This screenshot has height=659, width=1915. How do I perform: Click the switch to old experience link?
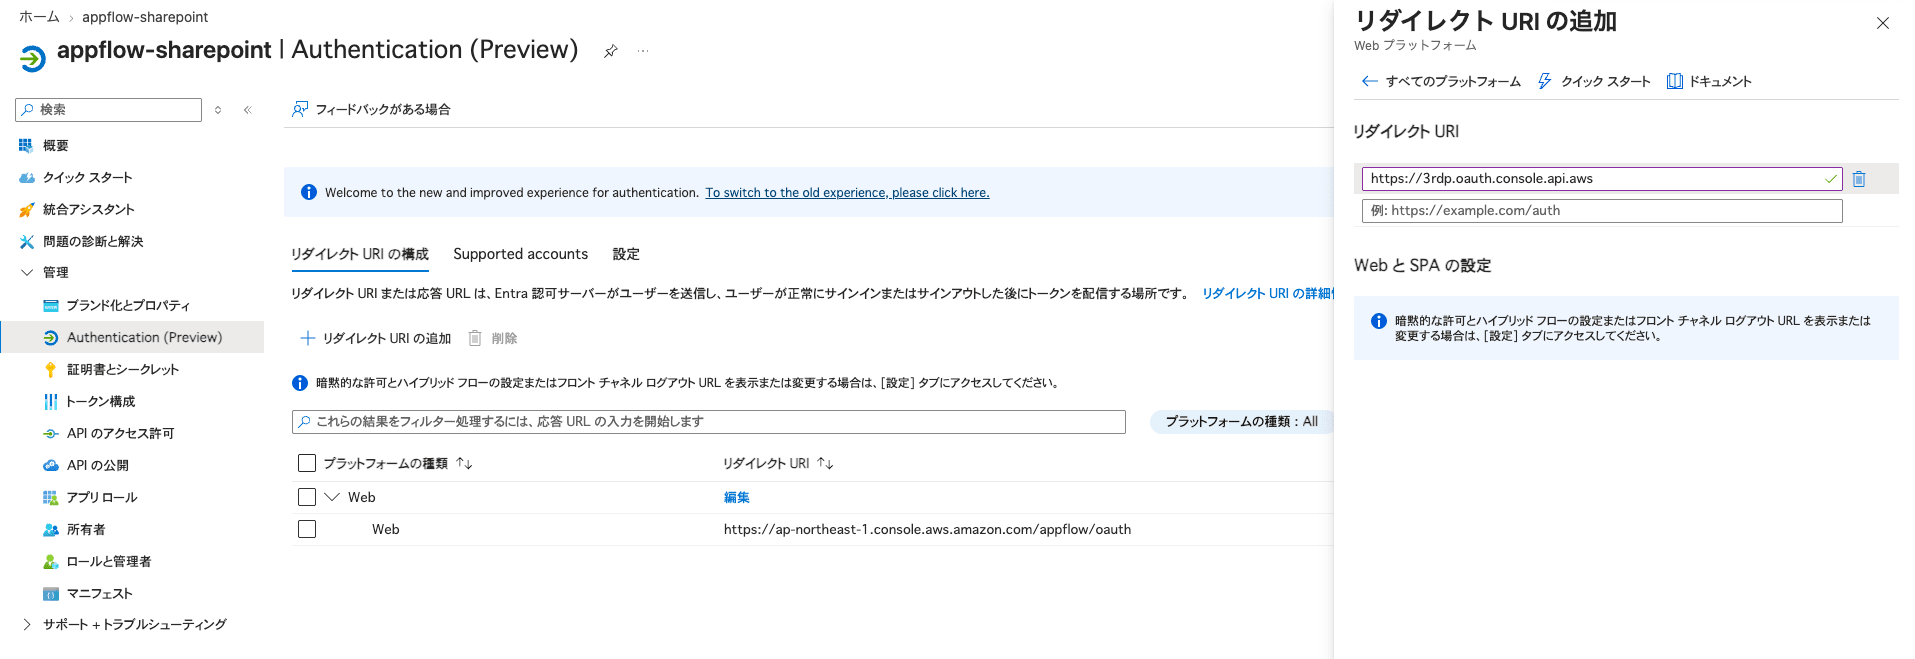[x=847, y=193]
